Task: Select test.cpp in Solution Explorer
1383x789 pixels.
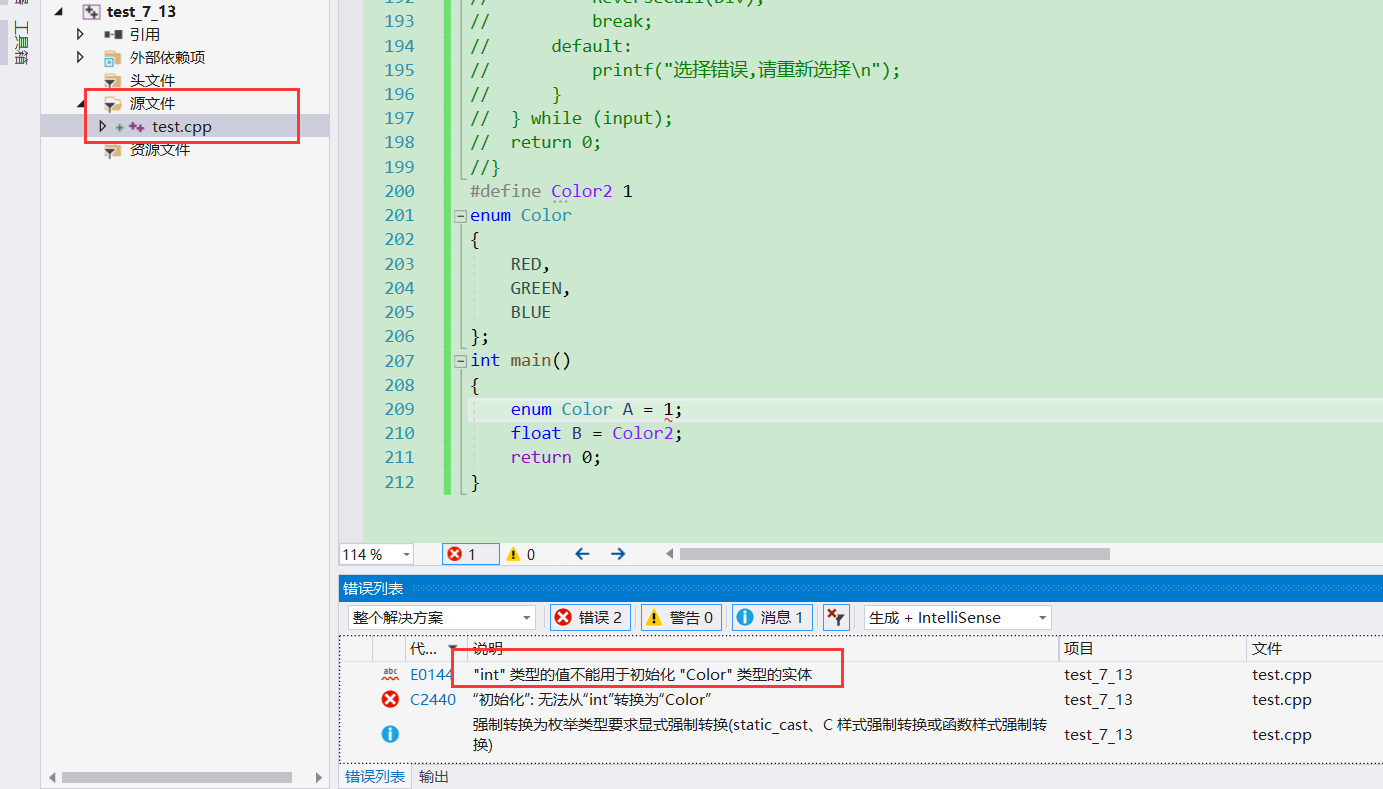Action: 181,127
